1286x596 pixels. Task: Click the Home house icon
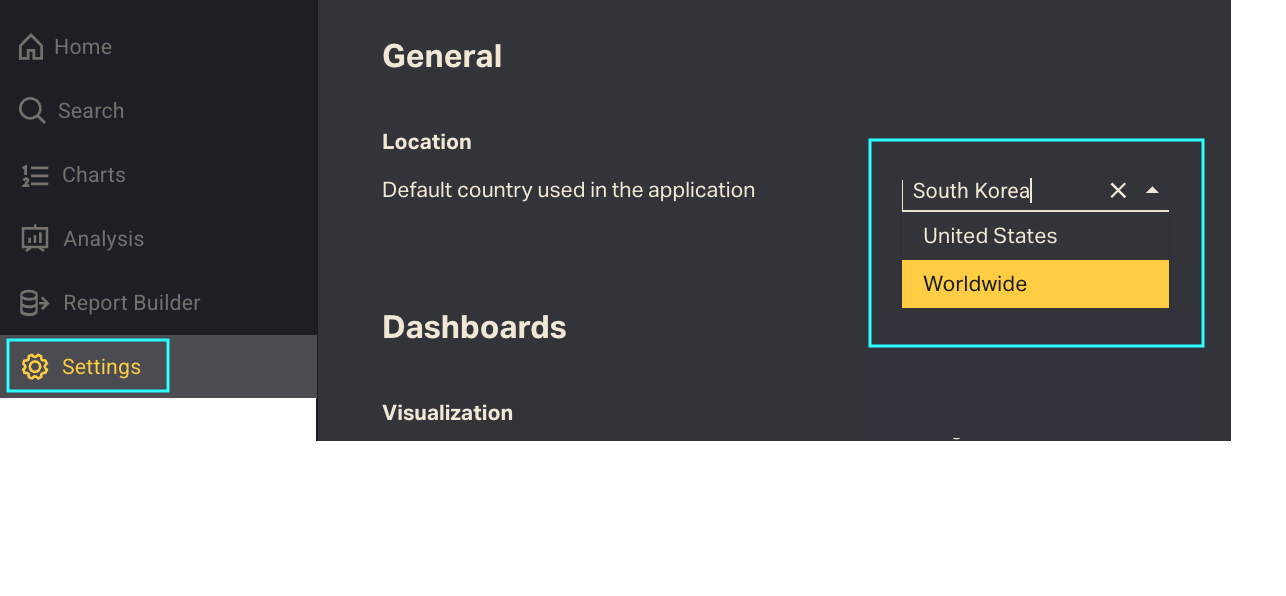click(x=31, y=47)
